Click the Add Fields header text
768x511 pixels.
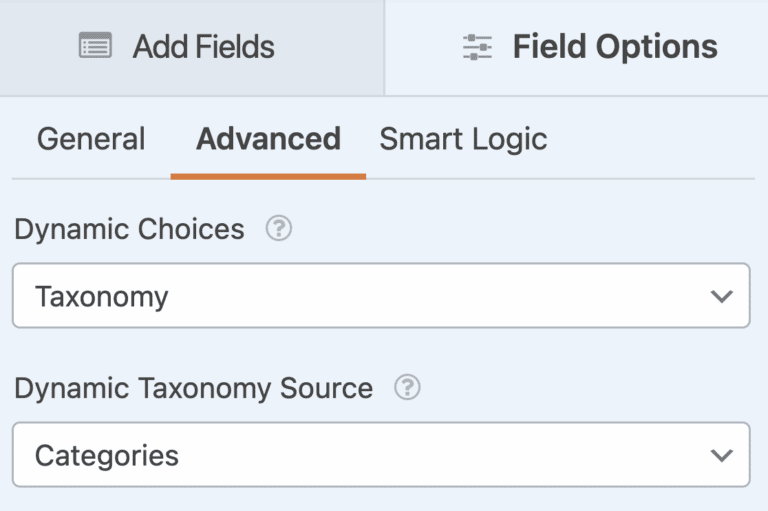(x=203, y=47)
